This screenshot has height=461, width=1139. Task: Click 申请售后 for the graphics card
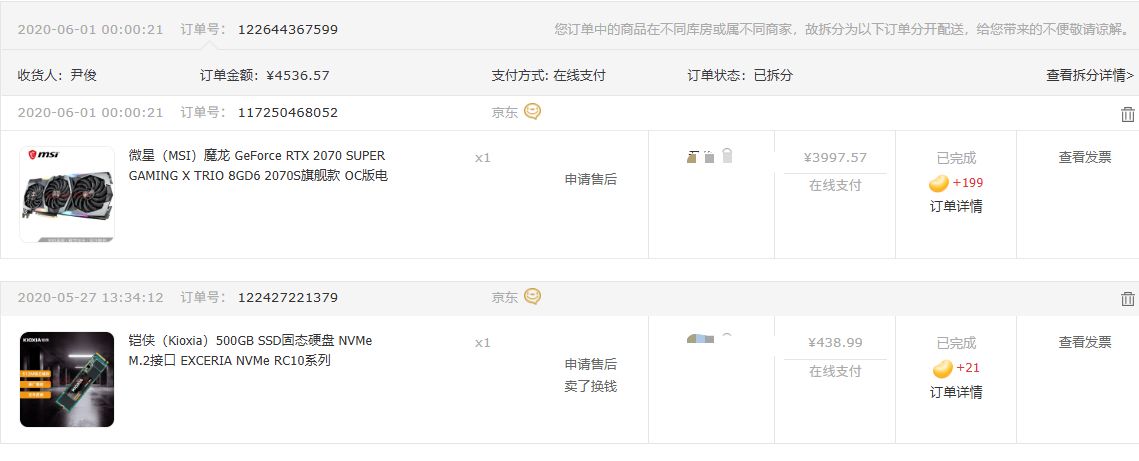(590, 180)
